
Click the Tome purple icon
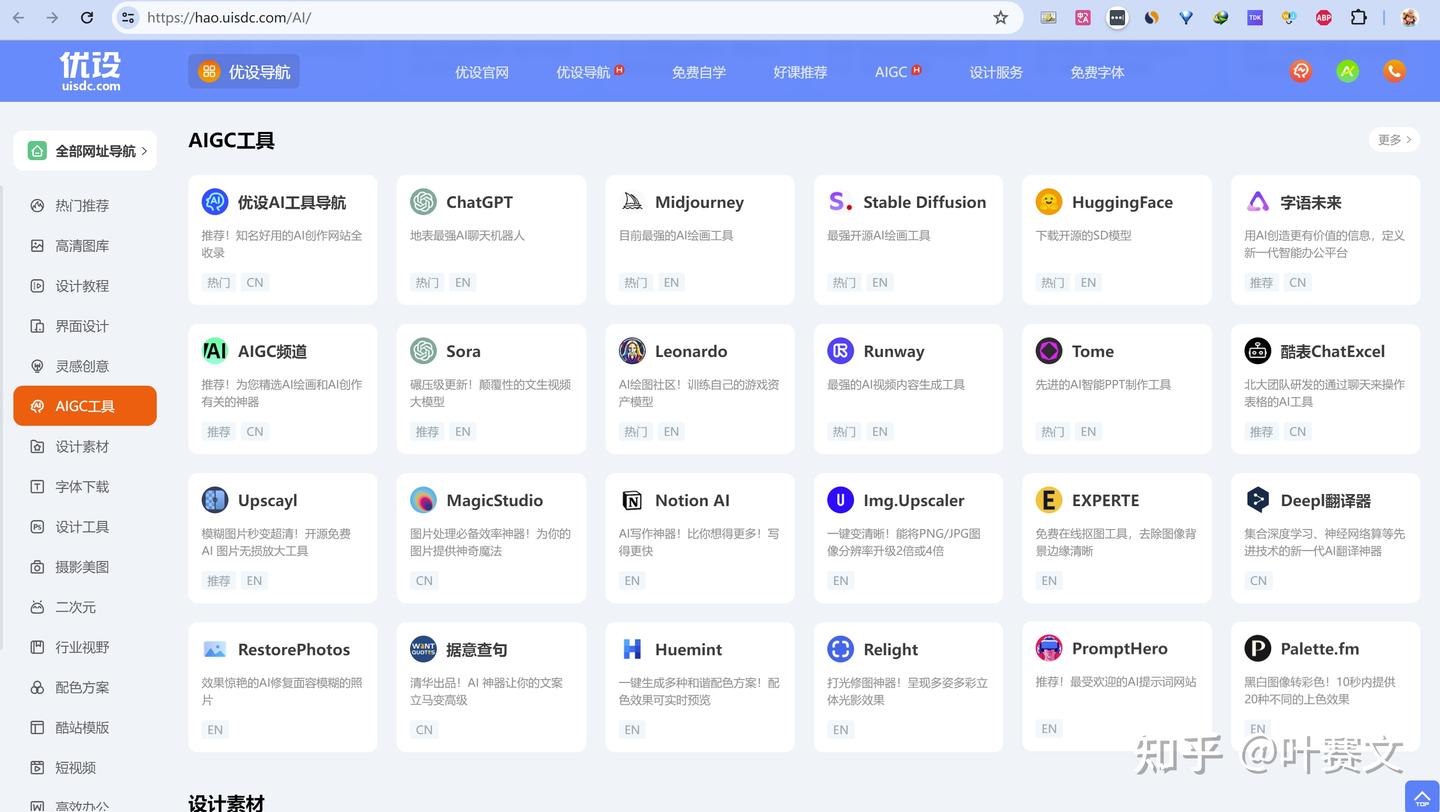(x=1049, y=351)
